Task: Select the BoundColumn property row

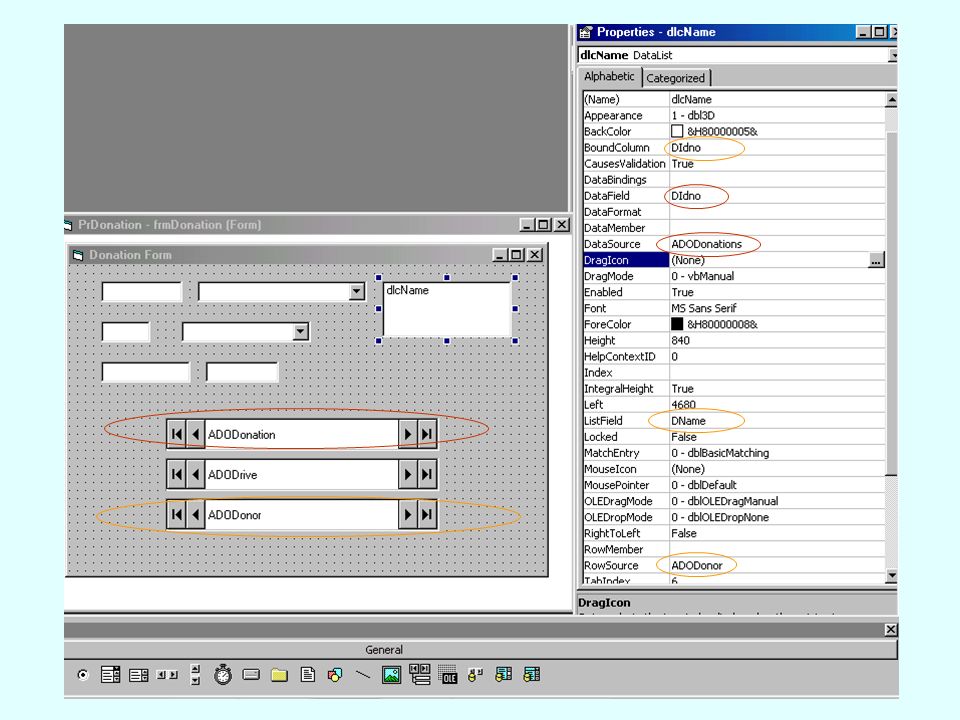Action: tap(734, 148)
